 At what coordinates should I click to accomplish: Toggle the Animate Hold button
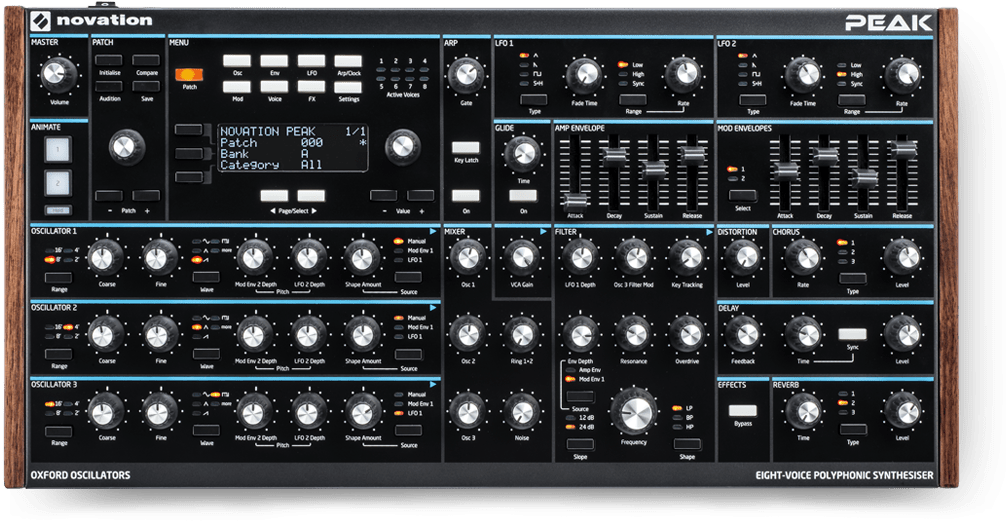(57, 210)
